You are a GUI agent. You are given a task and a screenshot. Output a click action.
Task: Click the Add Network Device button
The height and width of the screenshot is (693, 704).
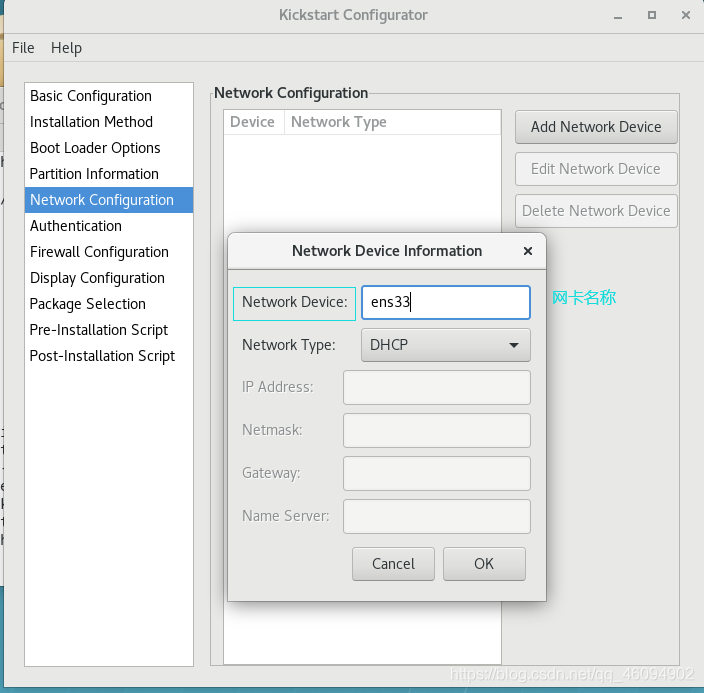(596, 127)
